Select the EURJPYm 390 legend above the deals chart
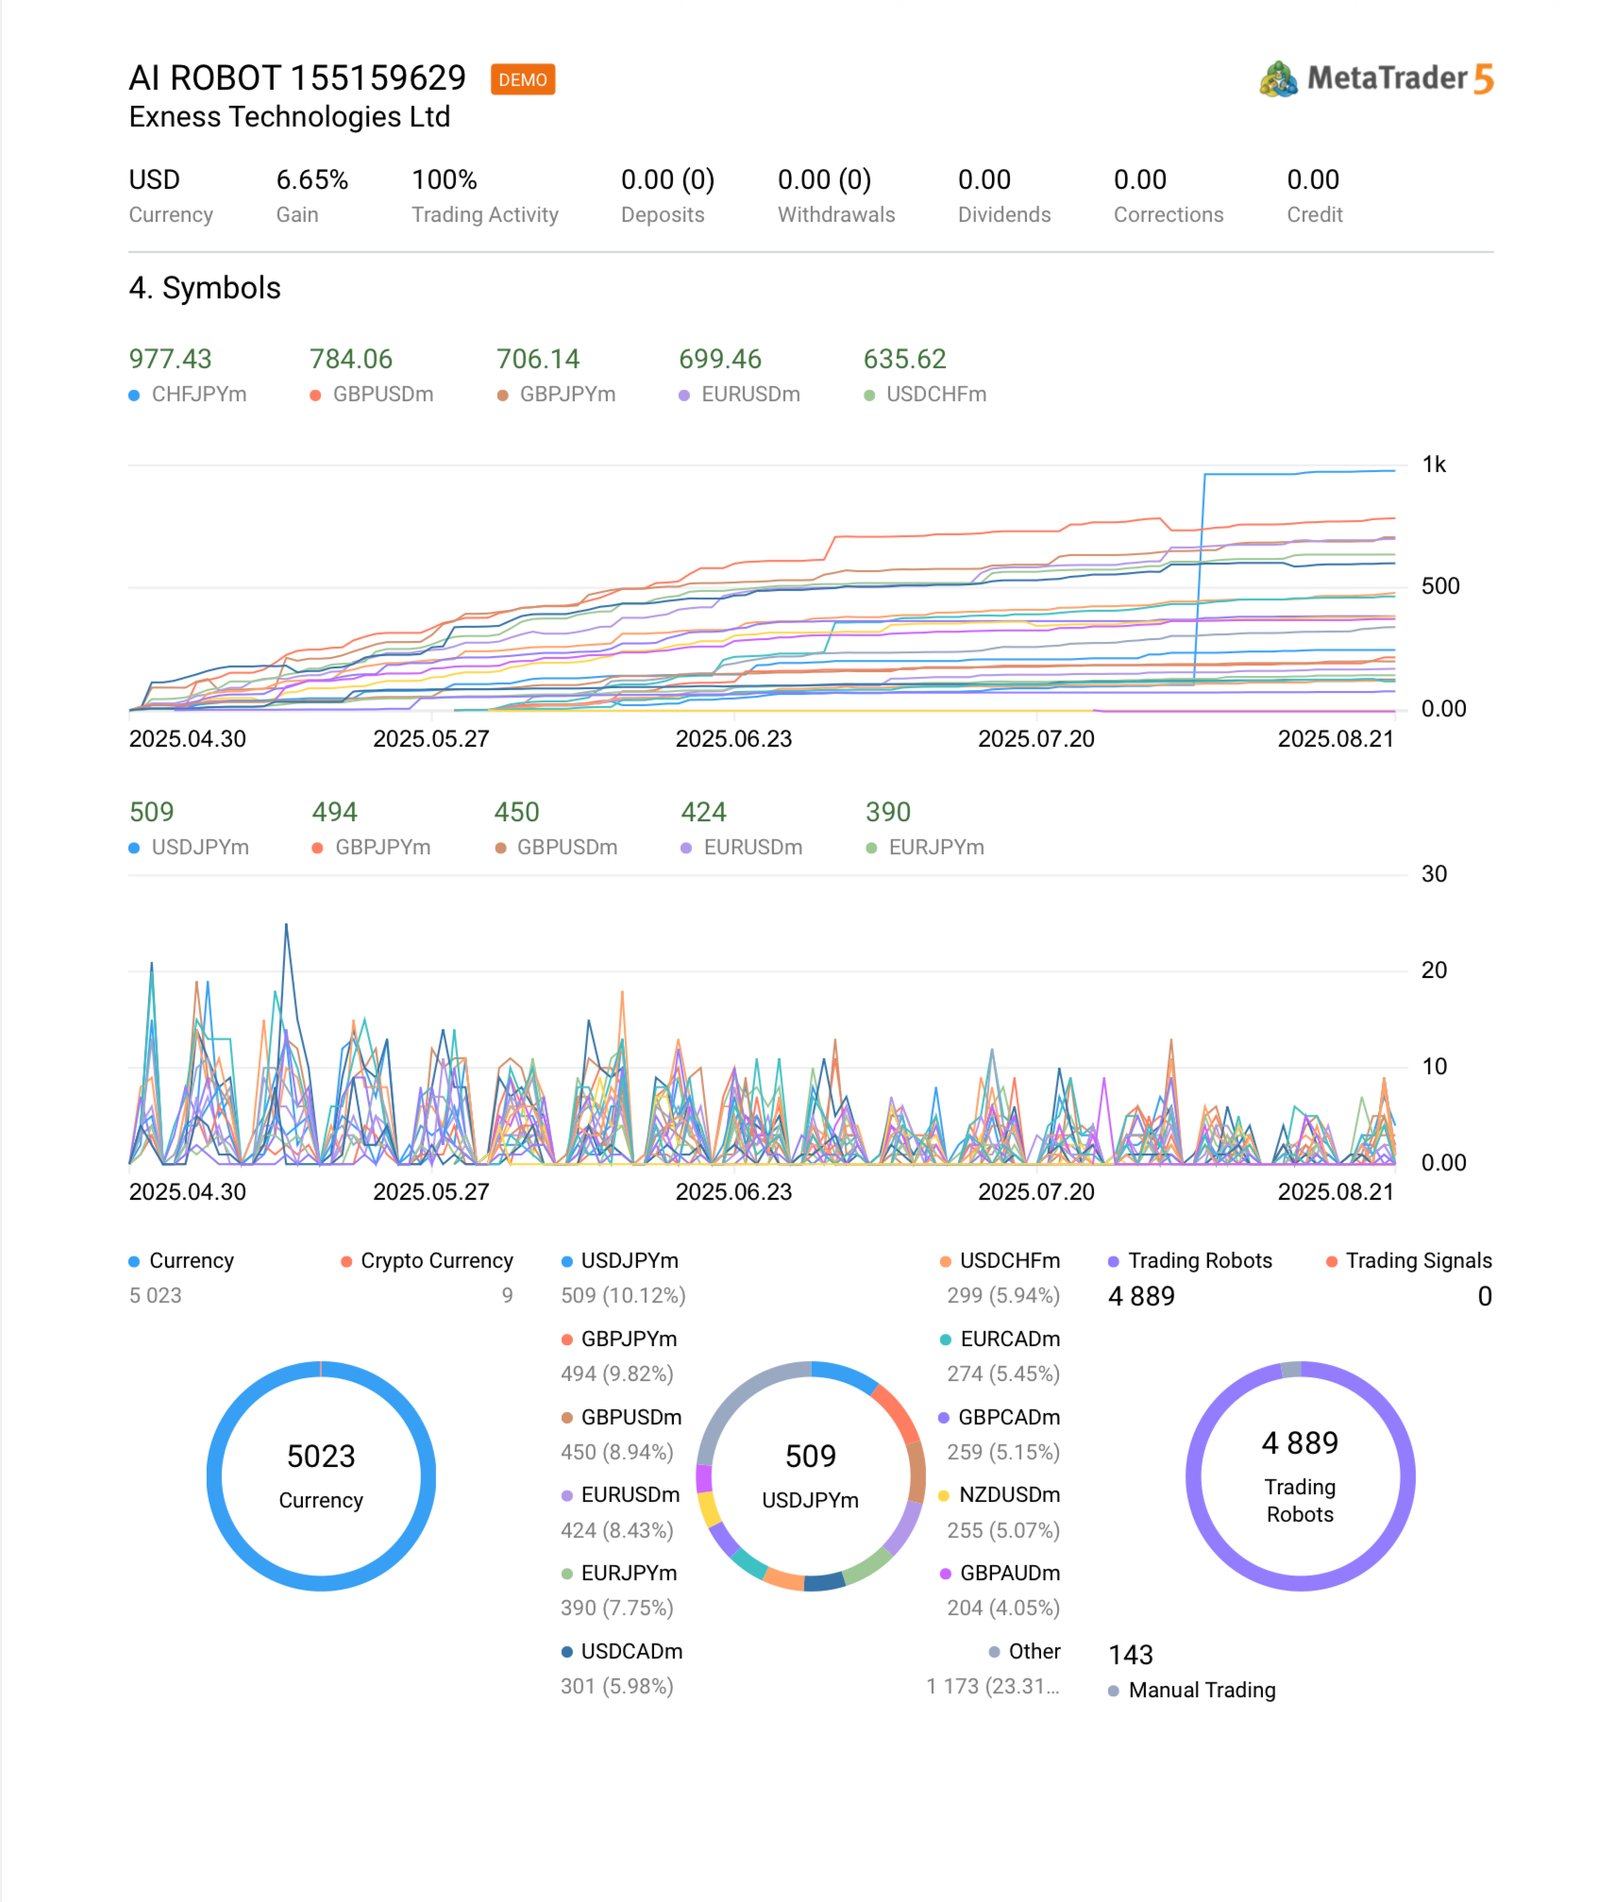This screenshot has height=1902, width=1600. [925, 847]
